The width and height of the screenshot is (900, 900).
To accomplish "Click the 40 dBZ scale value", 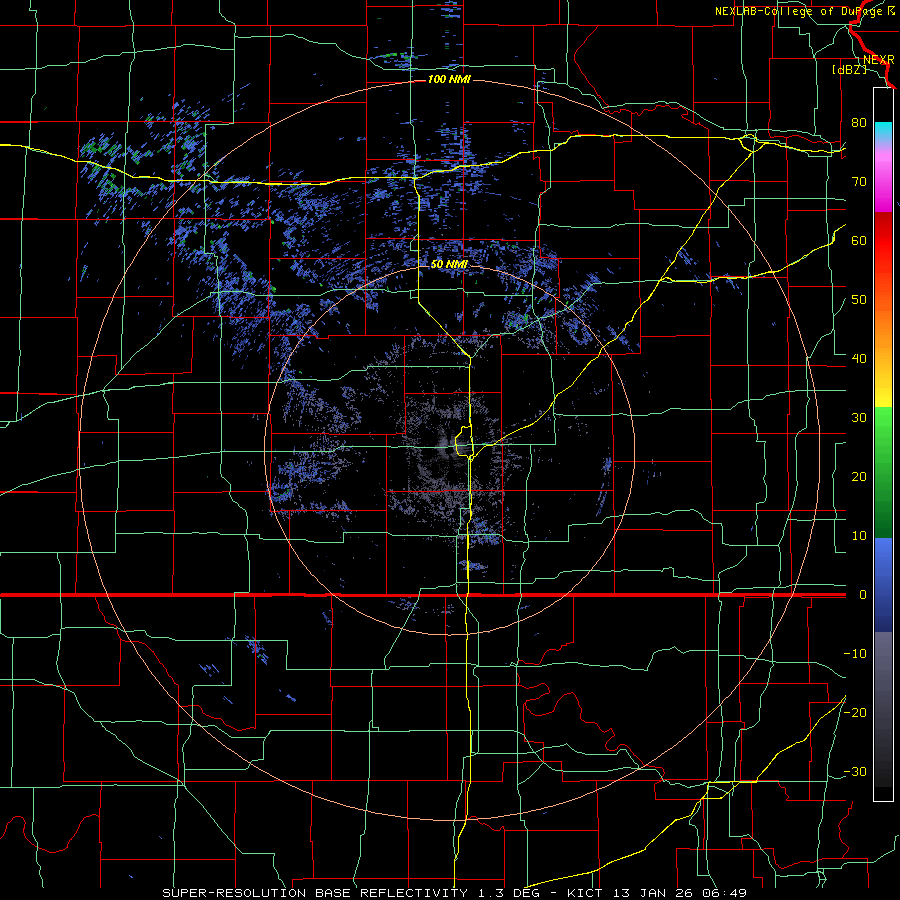I will click(859, 358).
